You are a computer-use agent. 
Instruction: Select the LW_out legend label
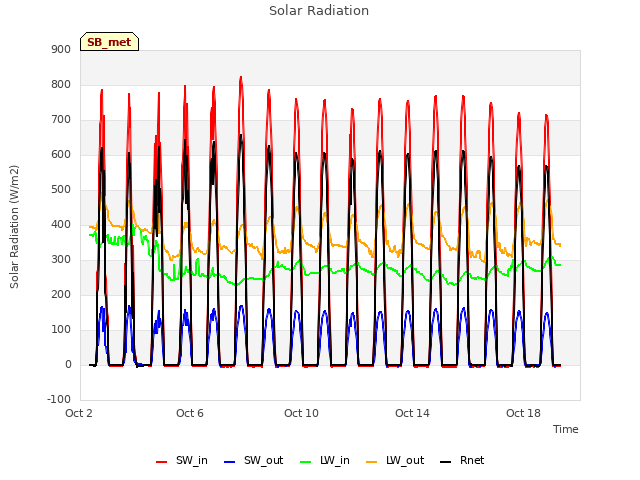(x=405, y=460)
